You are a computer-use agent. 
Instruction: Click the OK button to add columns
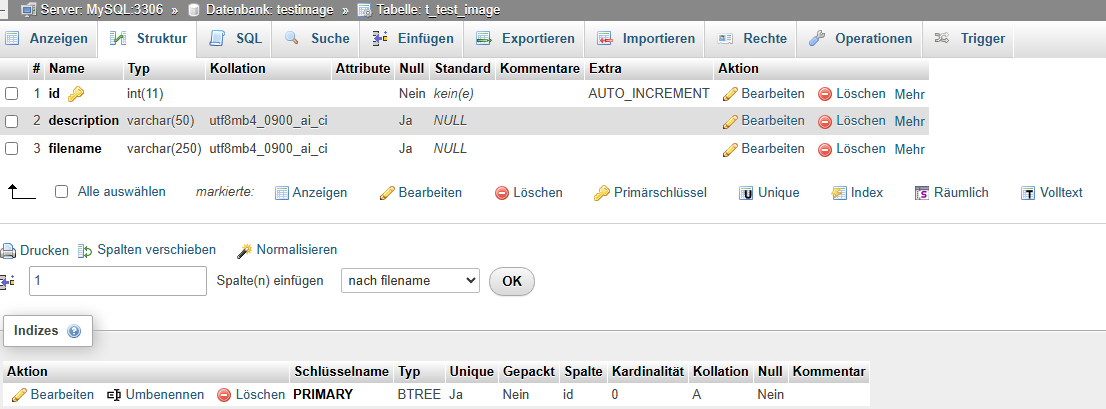(x=511, y=281)
